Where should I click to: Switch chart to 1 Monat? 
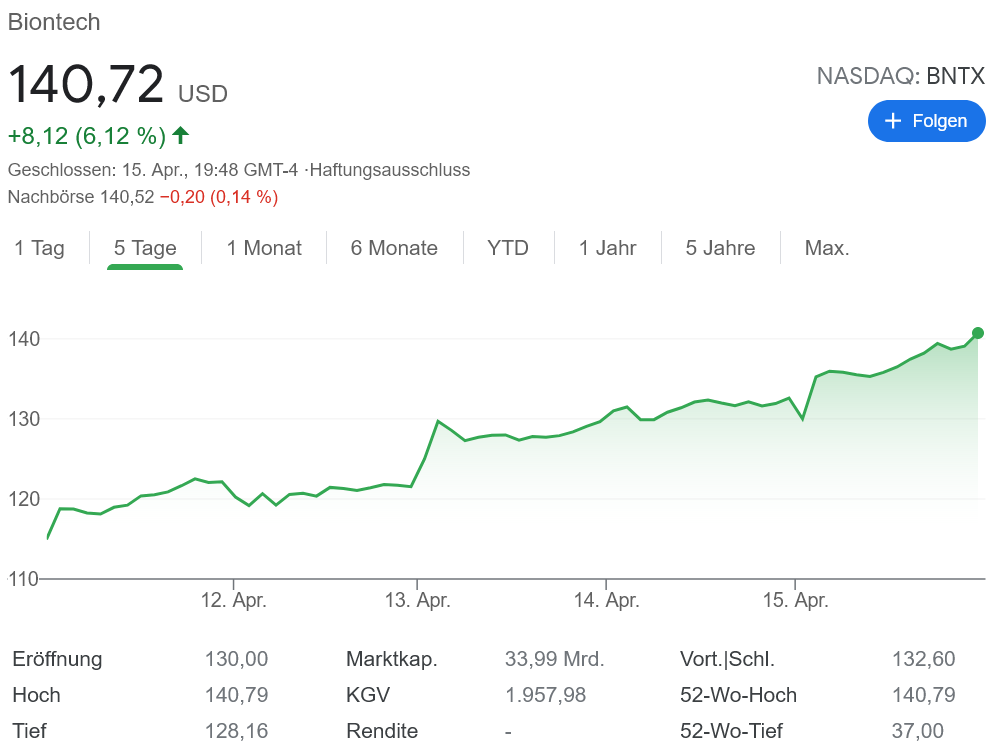(x=264, y=248)
